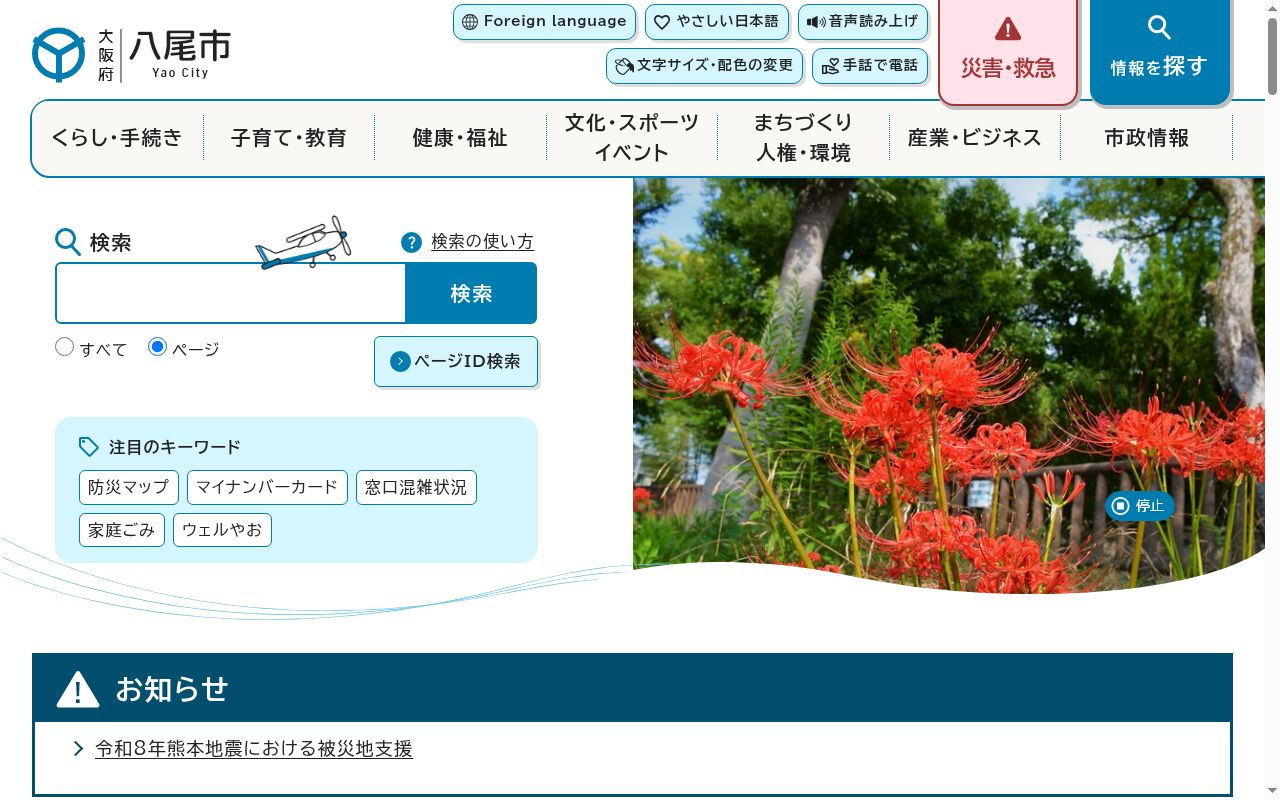
Task: Click the red spider lily slideshow image
Action: tap(948, 385)
